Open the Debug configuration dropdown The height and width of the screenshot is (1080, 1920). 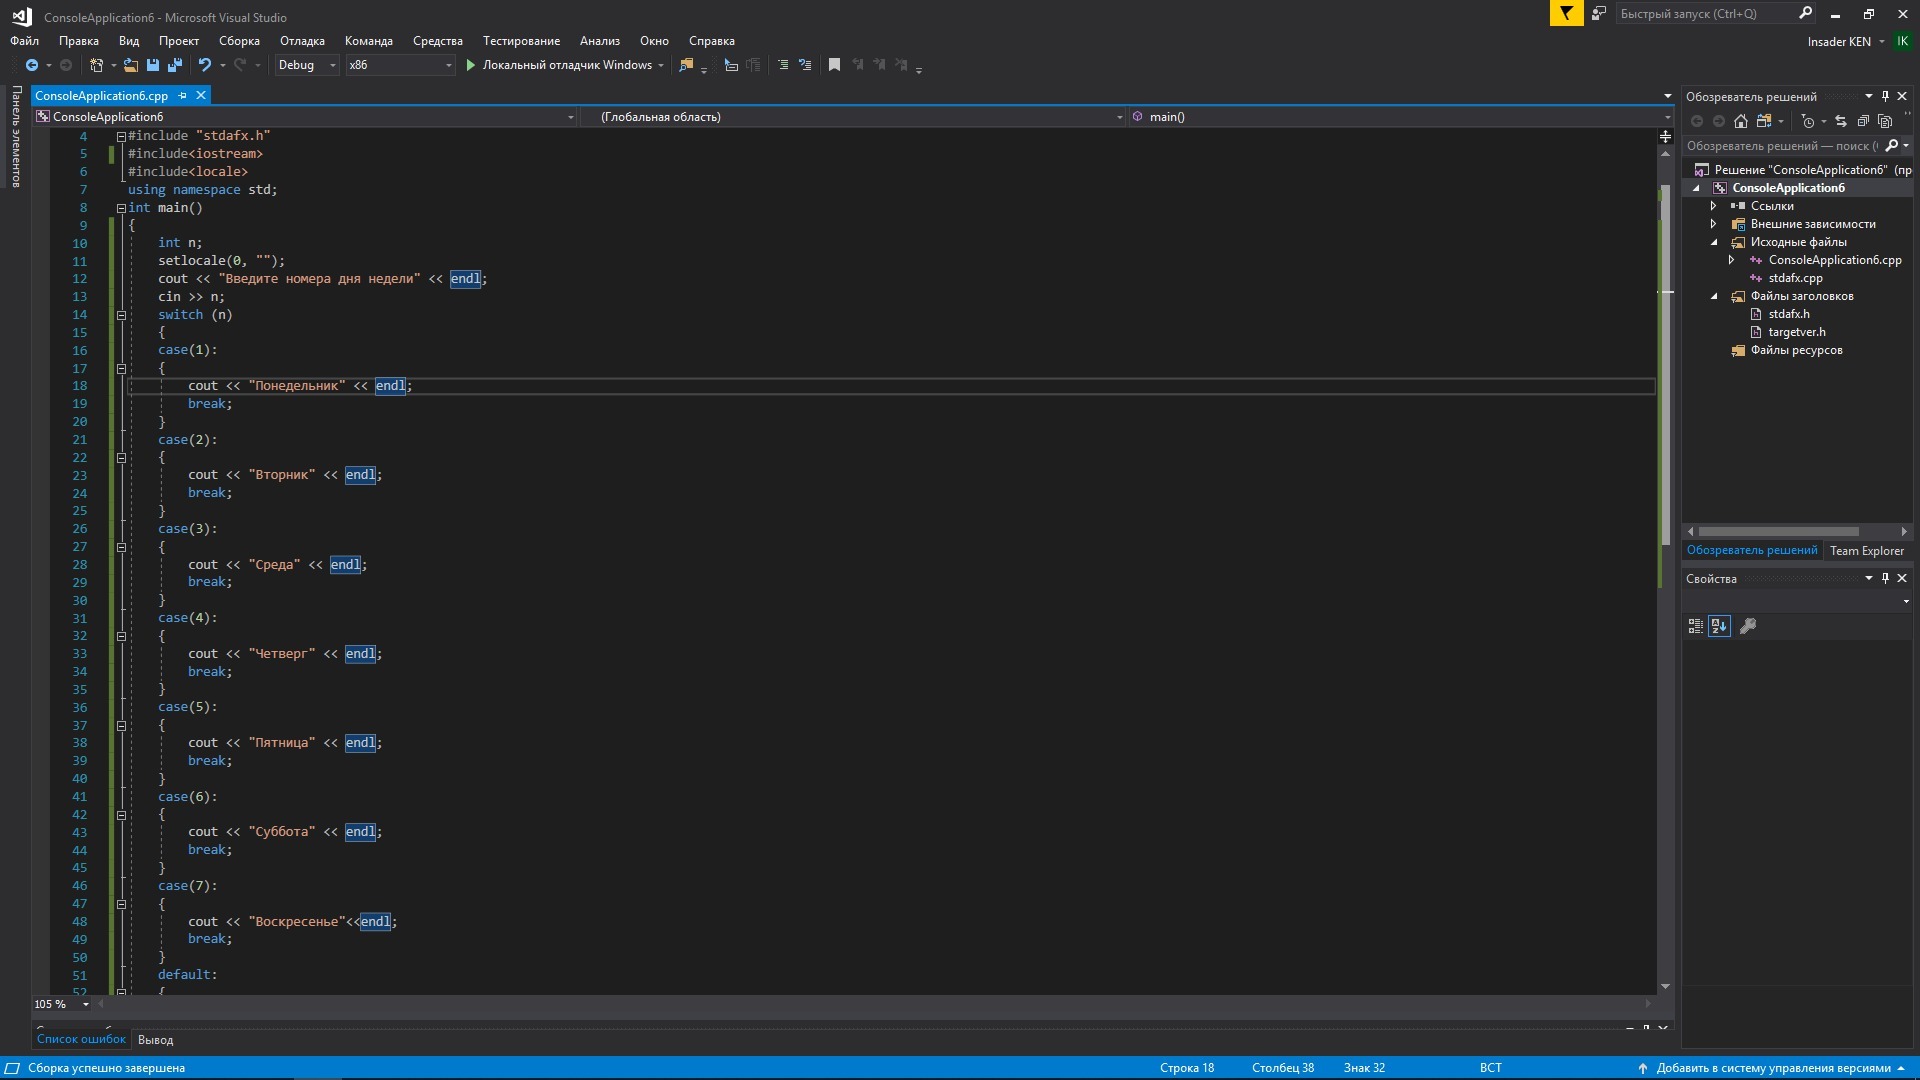(x=307, y=65)
